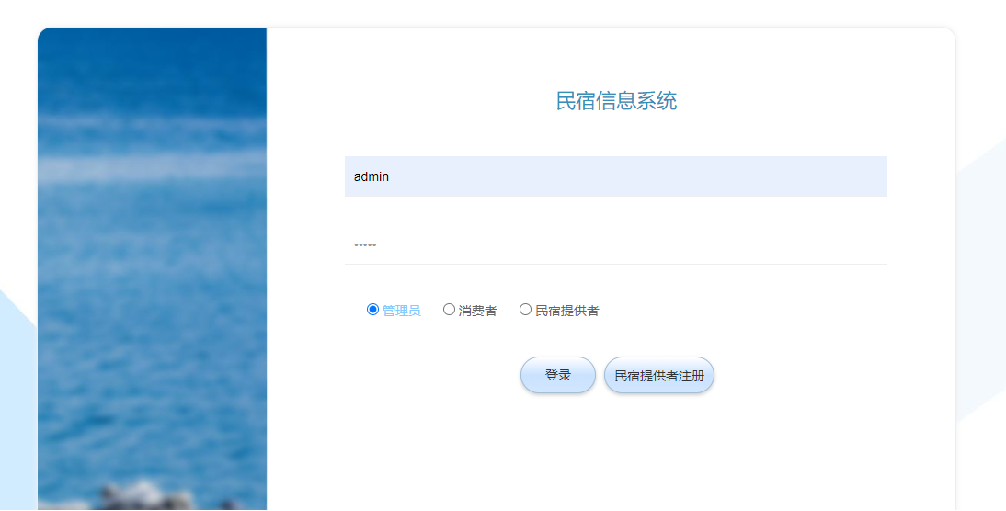This screenshot has width=1006, height=511.
Task: Click the 登录 button
Action: pyautogui.click(x=558, y=375)
